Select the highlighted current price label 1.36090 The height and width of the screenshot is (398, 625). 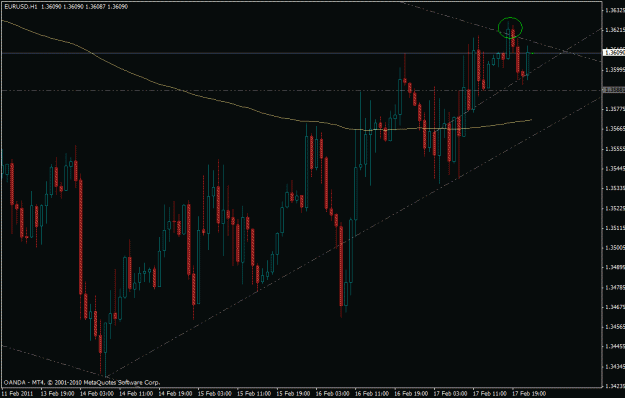pos(614,53)
